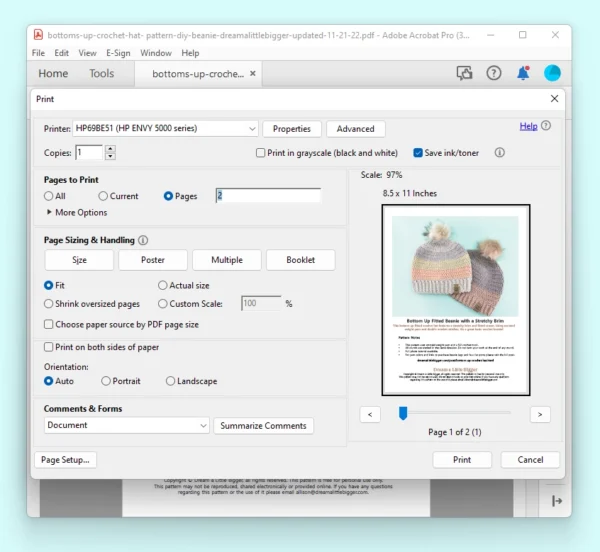Enable Print in grayscale checkbox

260,153
